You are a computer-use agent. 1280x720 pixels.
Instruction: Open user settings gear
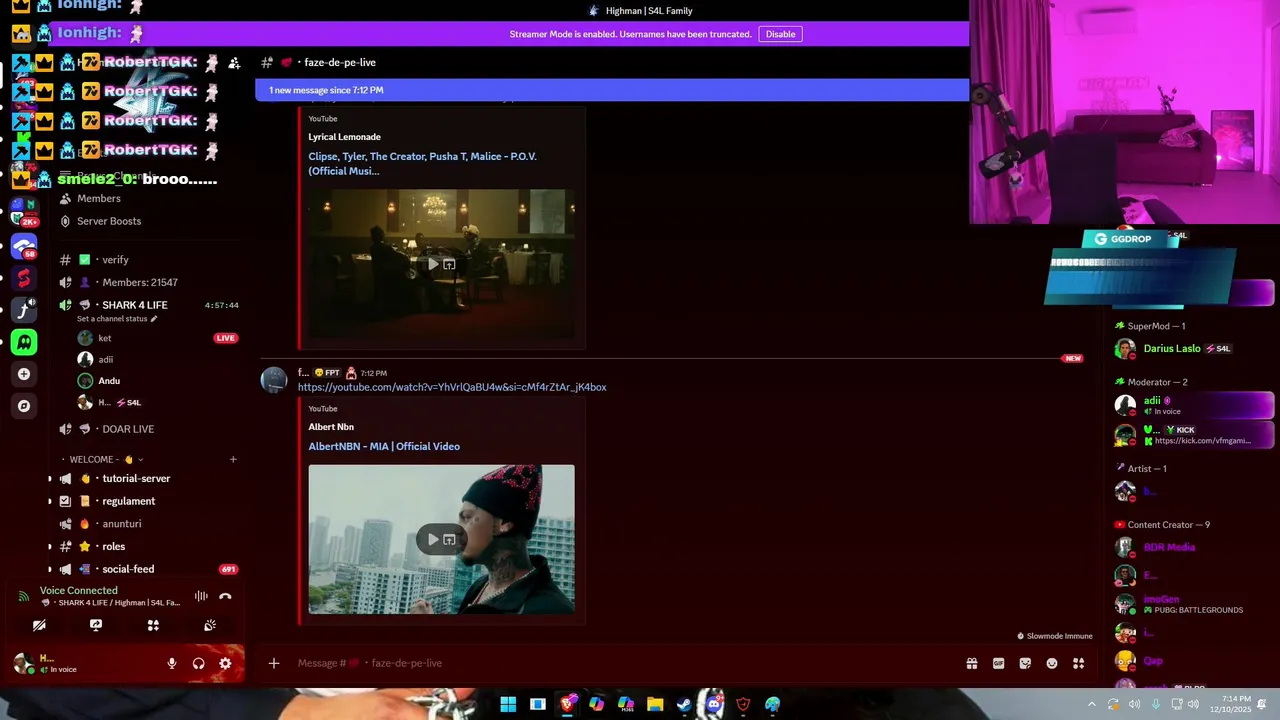[x=225, y=663]
